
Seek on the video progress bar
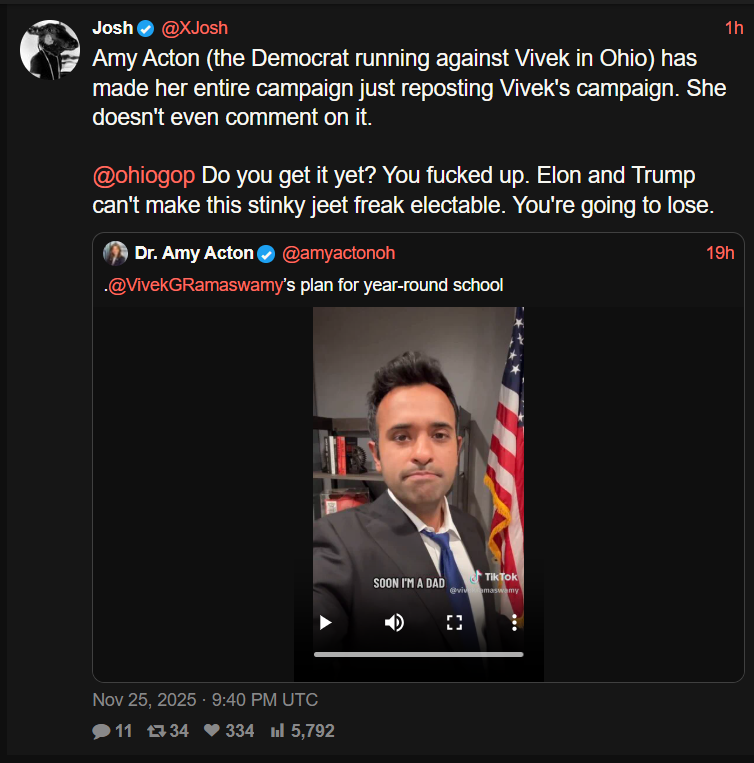coord(418,654)
